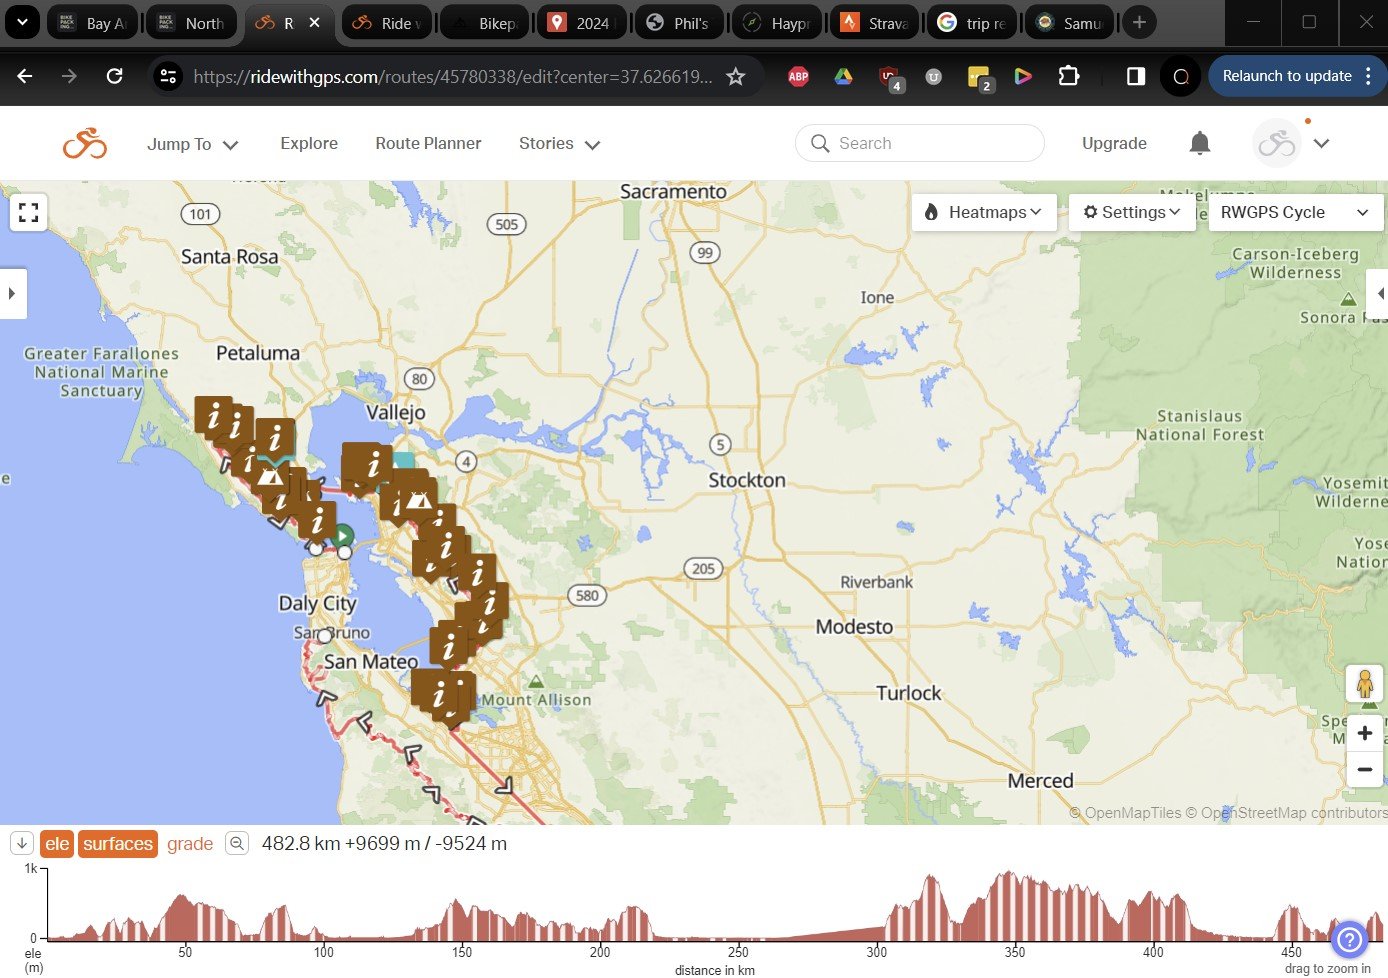The height and width of the screenshot is (978, 1388).
Task: Go to the Explore page
Action: tap(309, 143)
